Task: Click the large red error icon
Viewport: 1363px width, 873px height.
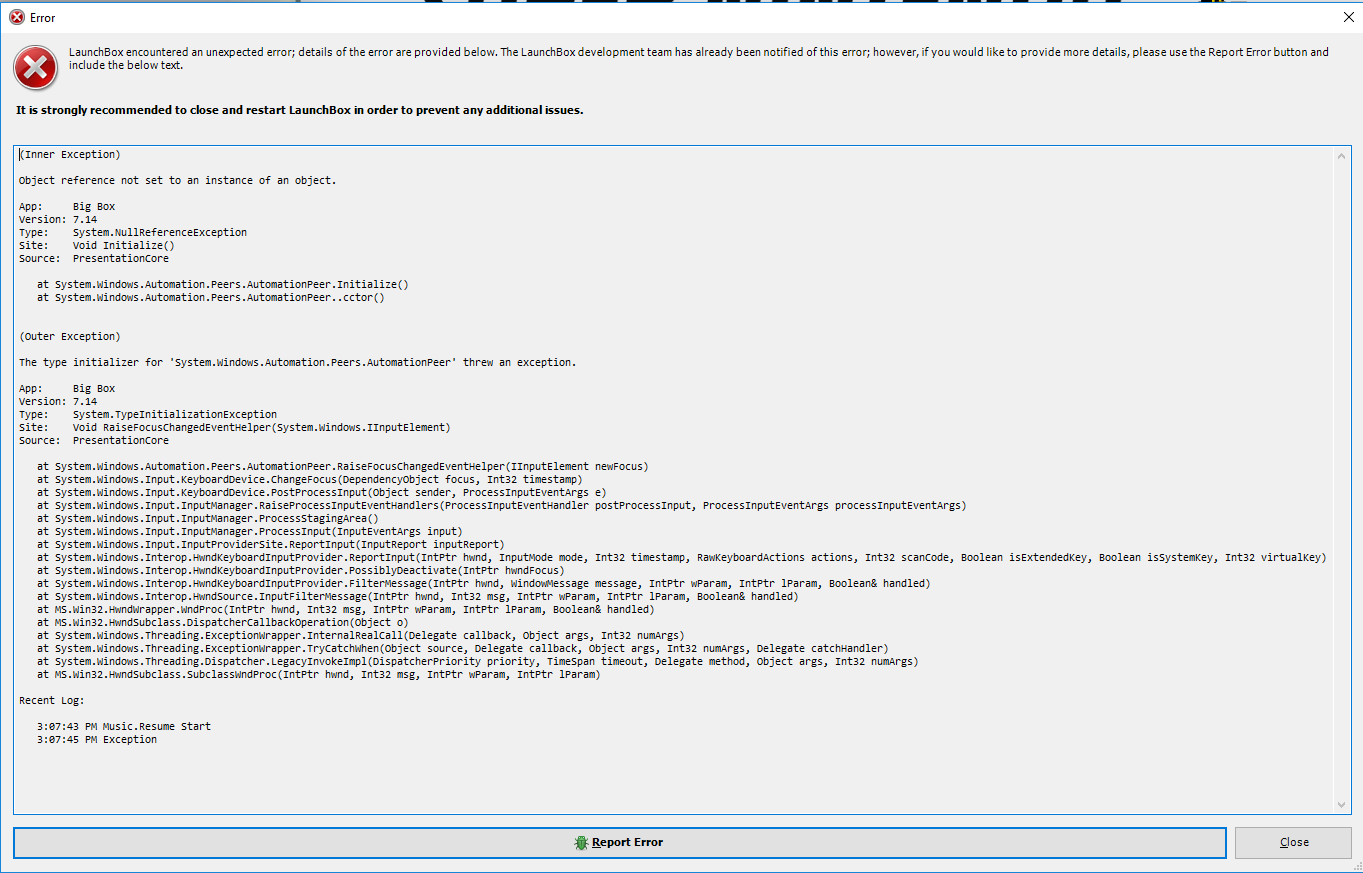Action: pyautogui.click(x=35, y=67)
